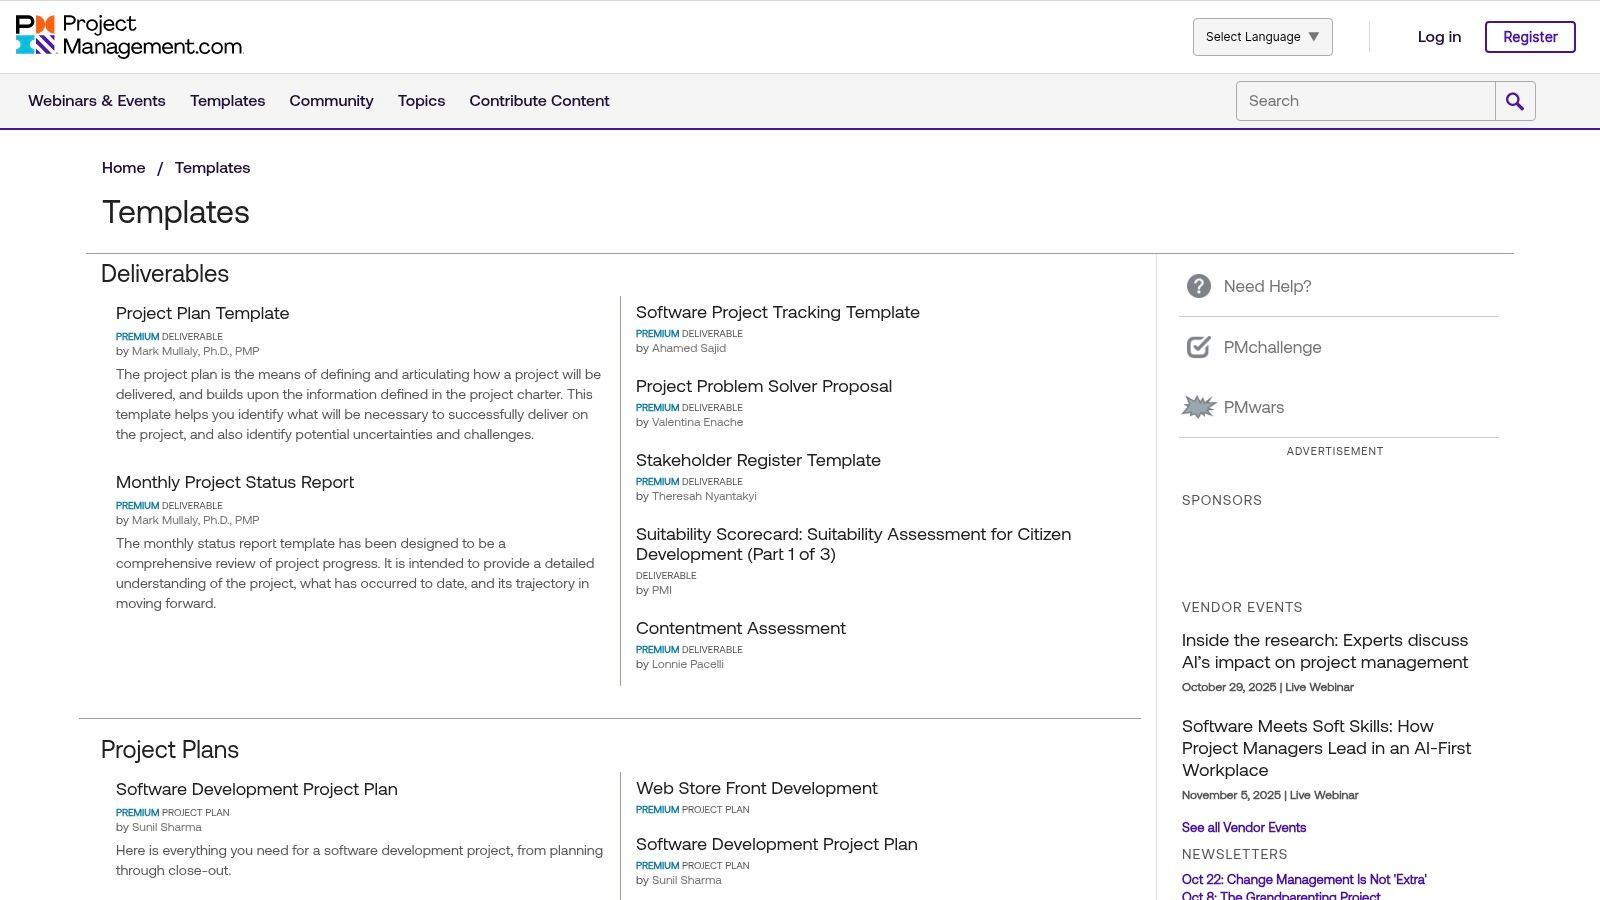Open the Monthly Project Status Report
Image resolution: width=1600 pixels, height=900 pixels.
coord(234,482)
